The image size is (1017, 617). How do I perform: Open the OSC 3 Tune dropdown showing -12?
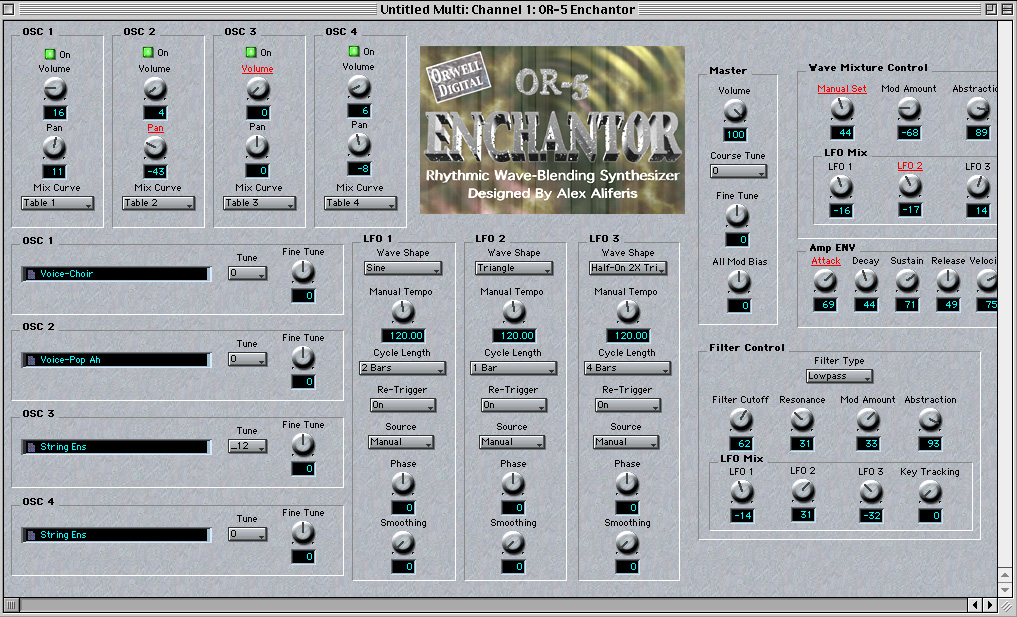click(247, 447)
